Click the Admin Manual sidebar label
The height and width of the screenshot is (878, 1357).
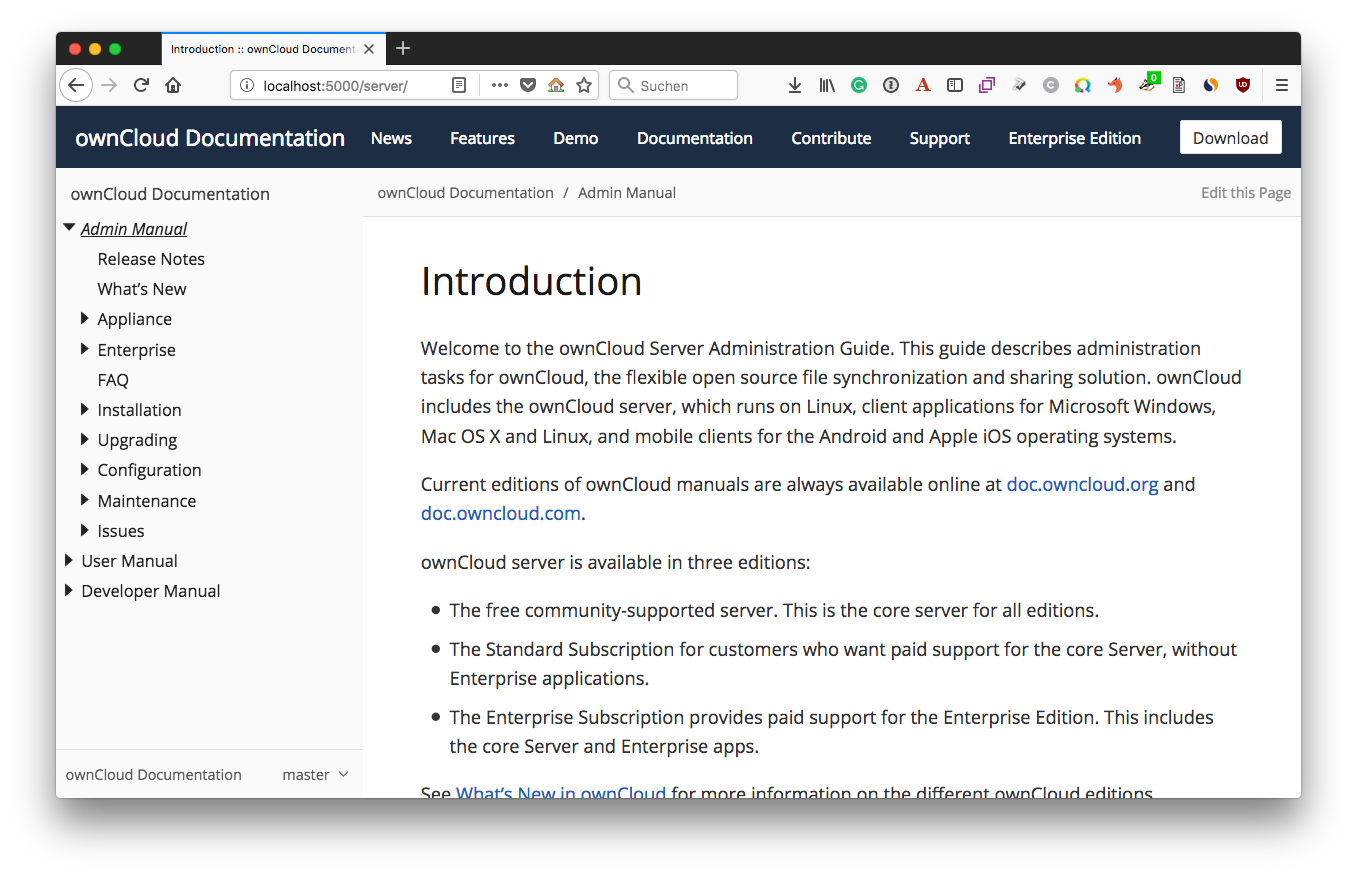pos(134,229)
